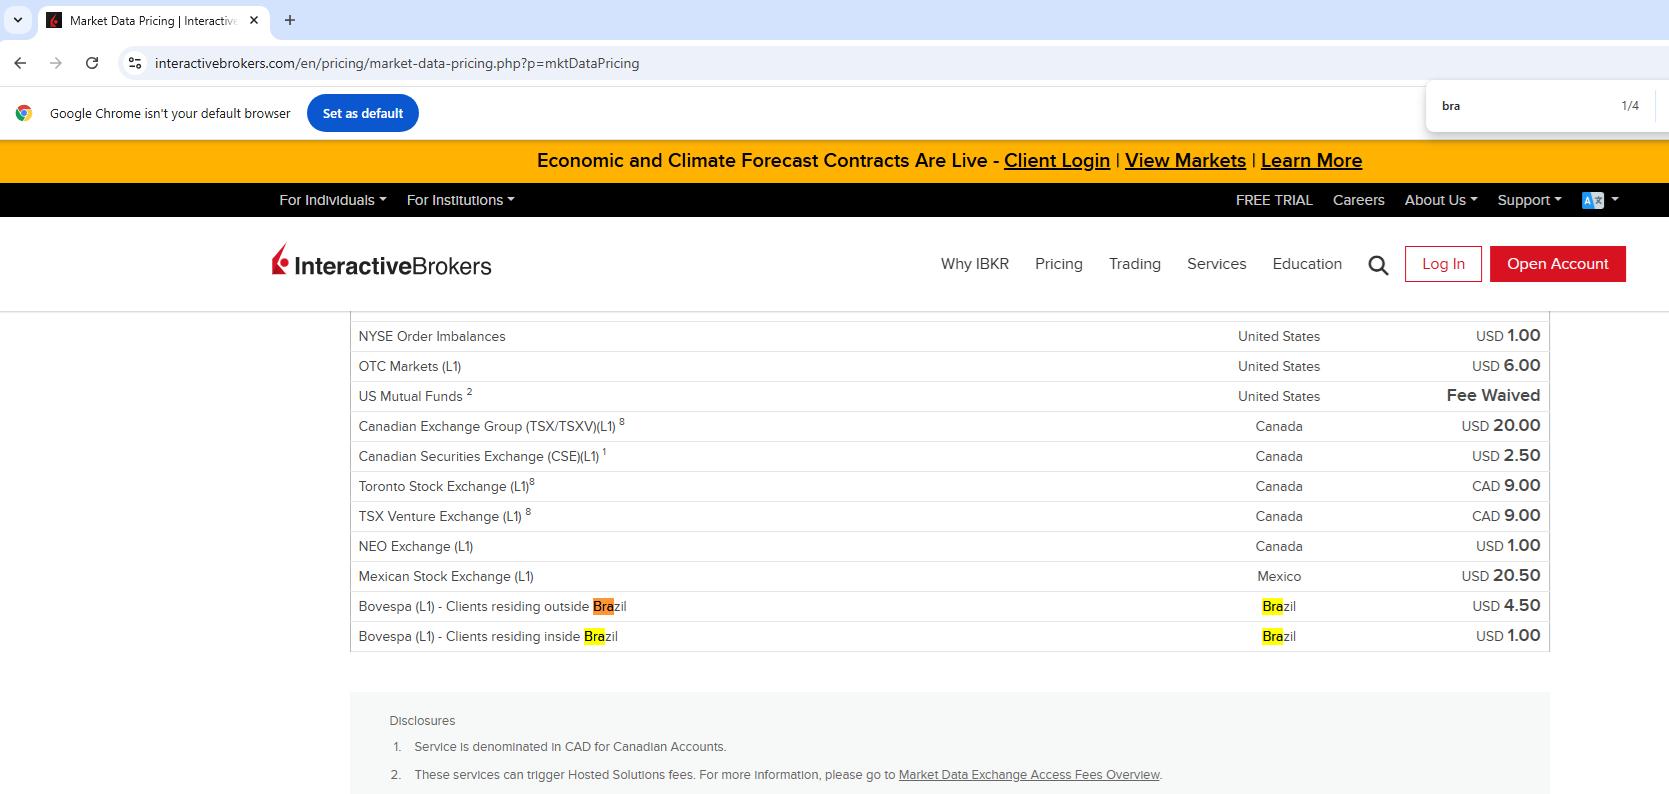Expand the About Us dropdown
The height and width of the screenshot is (794, 1669).
point(1441,200)
